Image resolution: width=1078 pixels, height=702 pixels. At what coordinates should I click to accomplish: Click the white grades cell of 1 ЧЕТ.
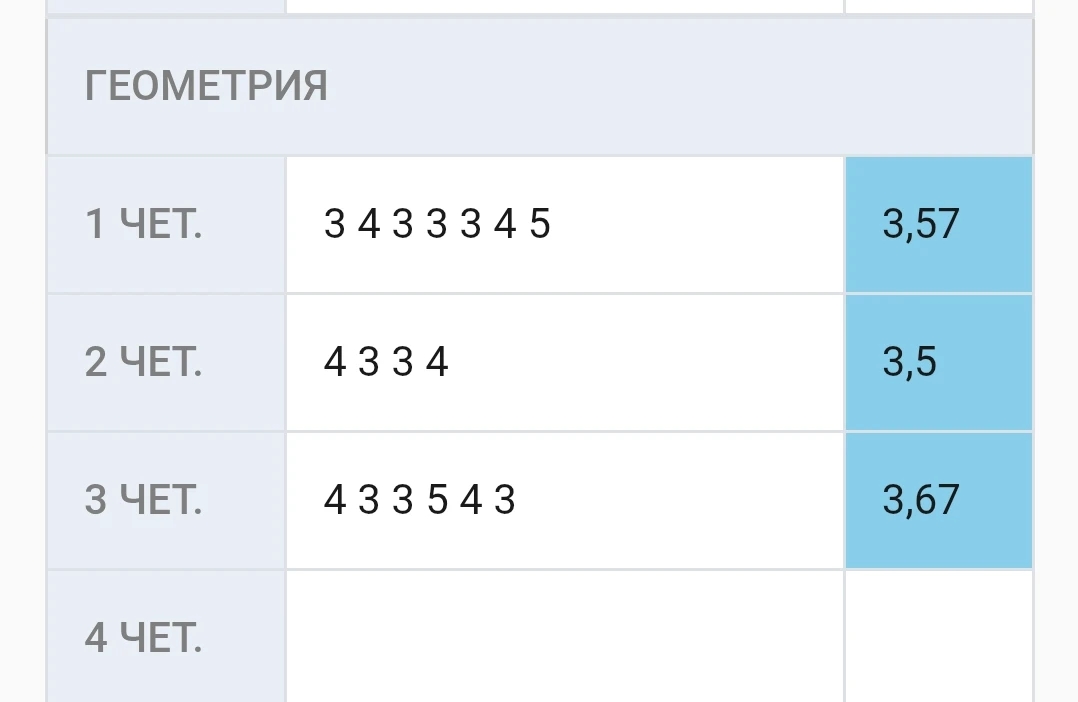[700, 224]
